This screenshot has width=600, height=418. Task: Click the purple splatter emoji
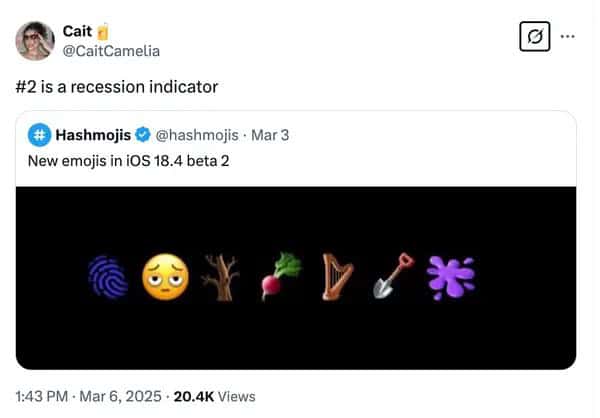coord(450,276)
